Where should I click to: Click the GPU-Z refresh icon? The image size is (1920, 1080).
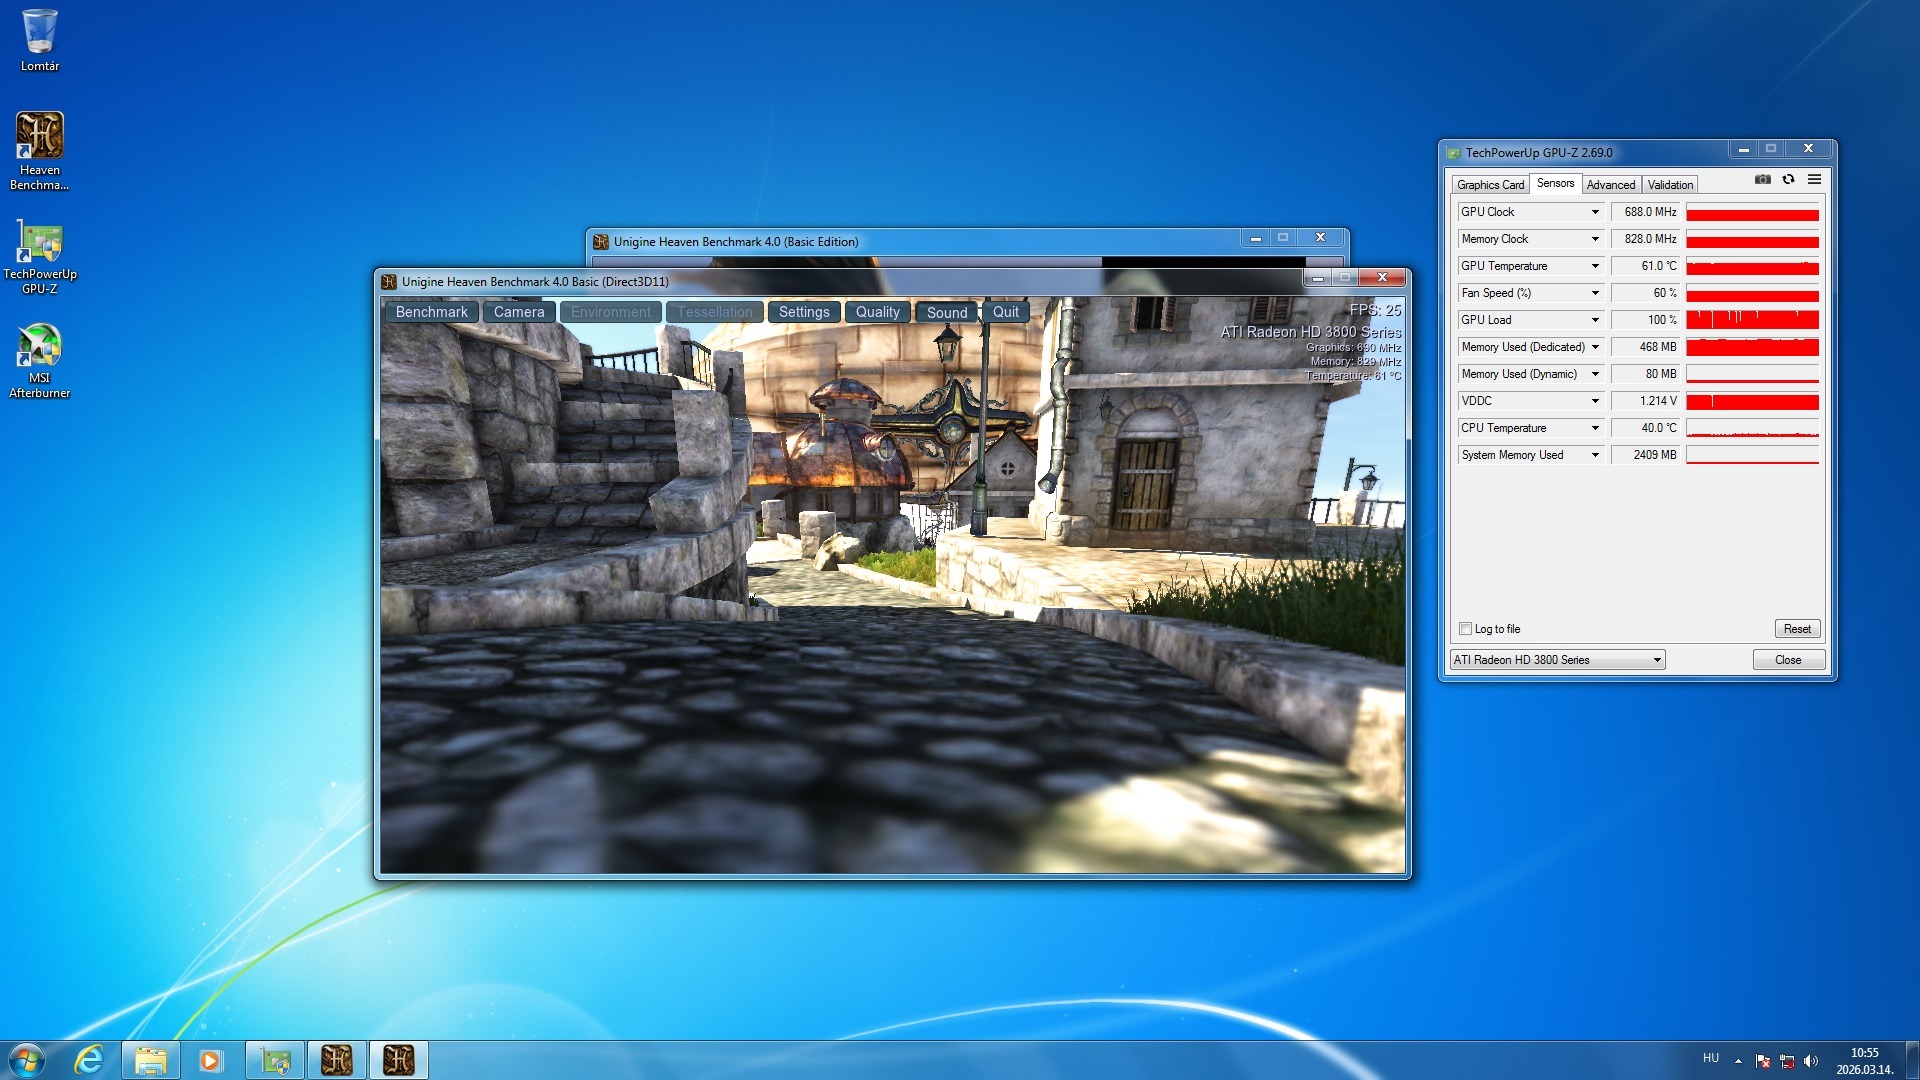(x=1788, y=180)
